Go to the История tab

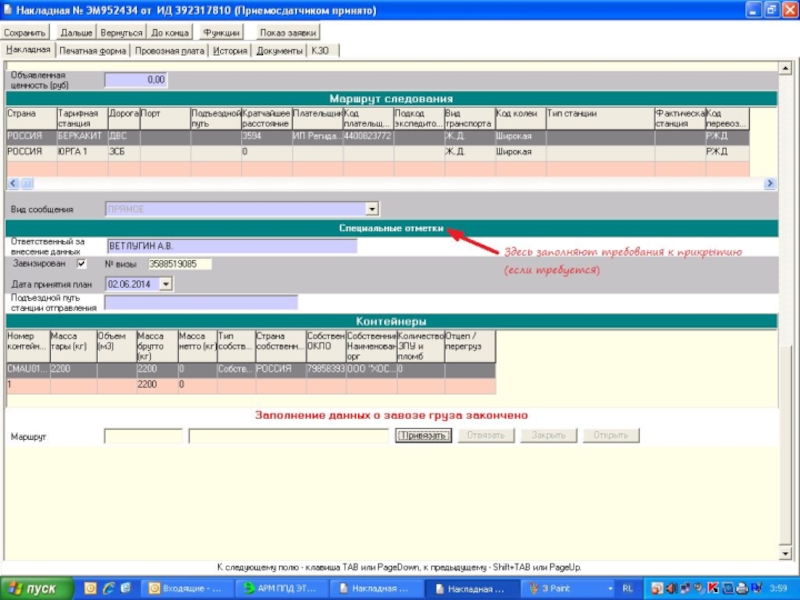tap(229, 50)
